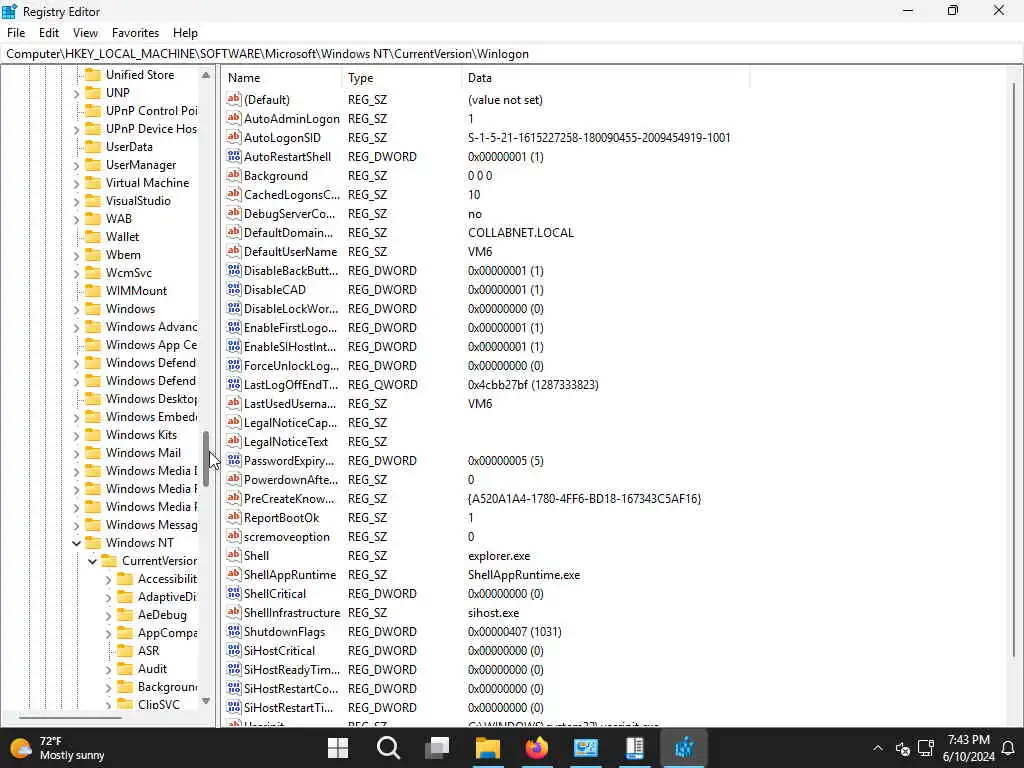Select the LastLogOffEndT... value name
This screenshot has height=768, width=1024.
(291, 385)
